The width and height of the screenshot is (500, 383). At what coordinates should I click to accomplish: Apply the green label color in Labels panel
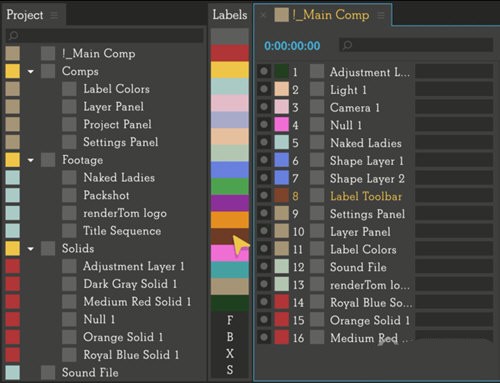pyautogui.click(x=230, y=186)
